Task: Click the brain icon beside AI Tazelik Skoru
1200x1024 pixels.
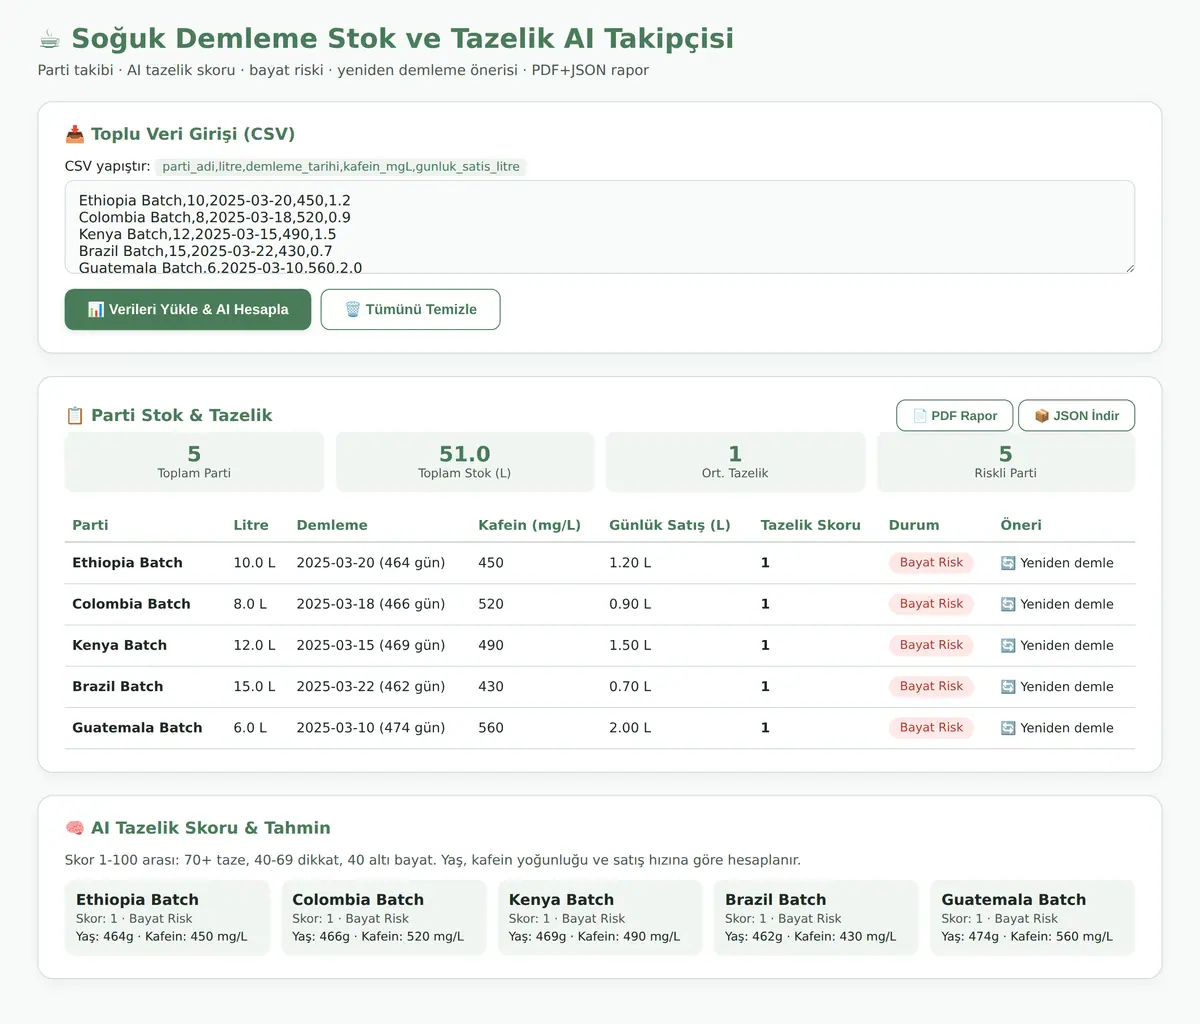Action: point(74,828)
